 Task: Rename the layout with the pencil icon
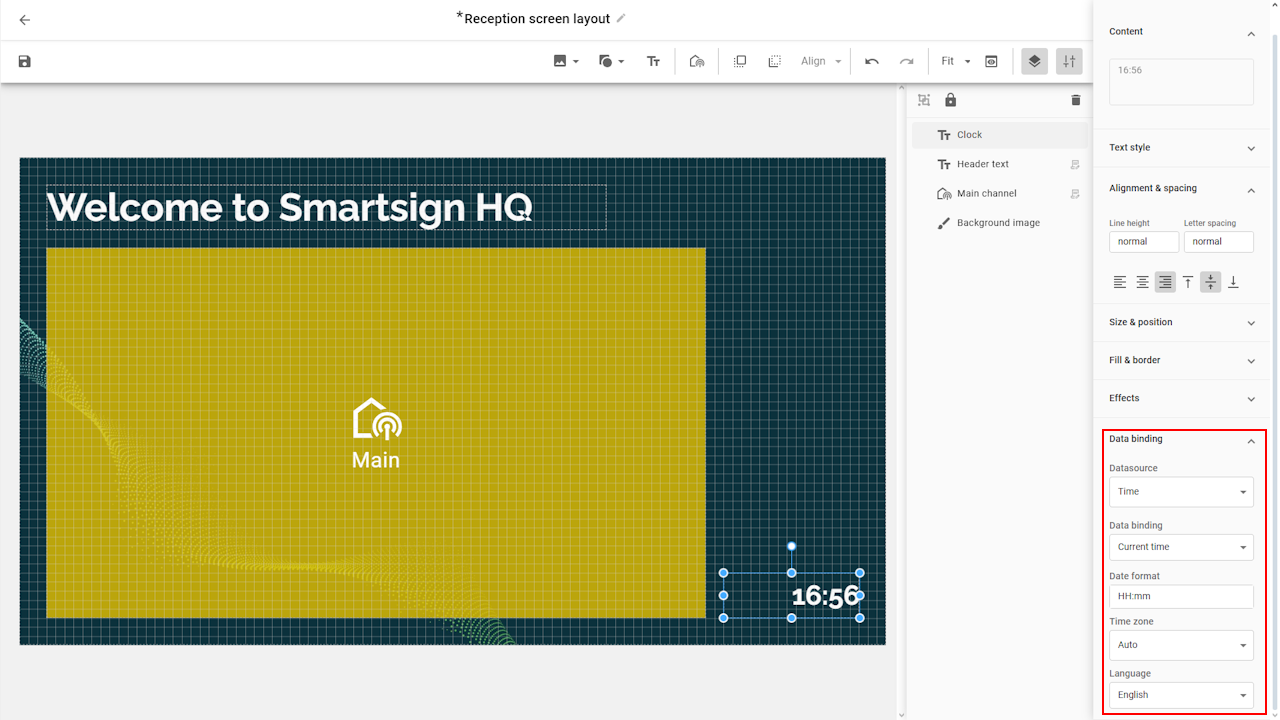coord(621,19)
